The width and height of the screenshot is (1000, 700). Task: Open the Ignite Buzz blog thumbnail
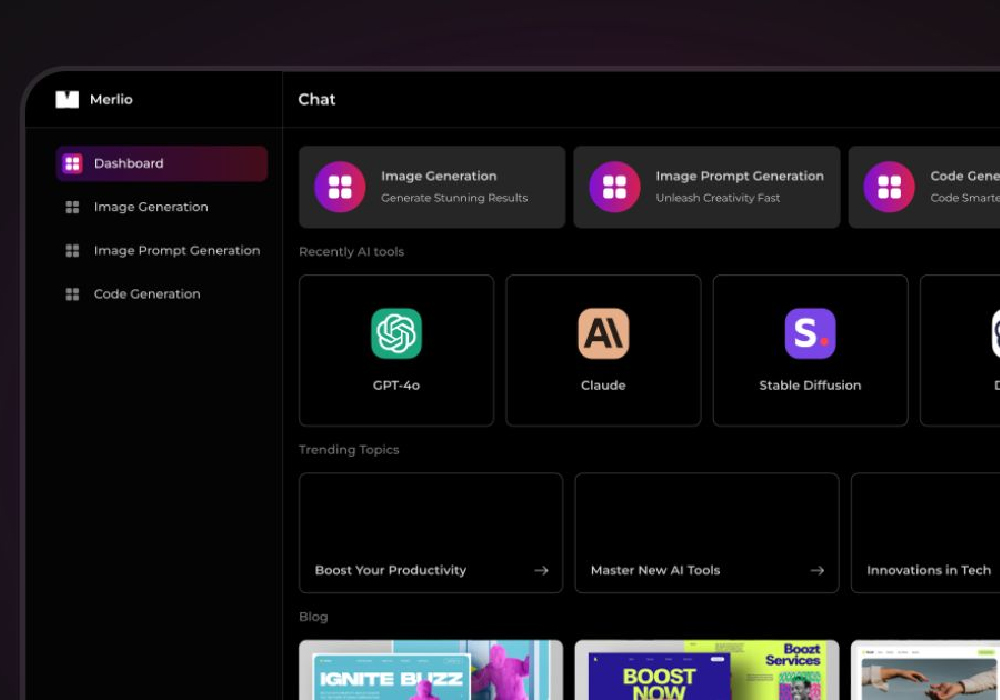tap(430, 671)
